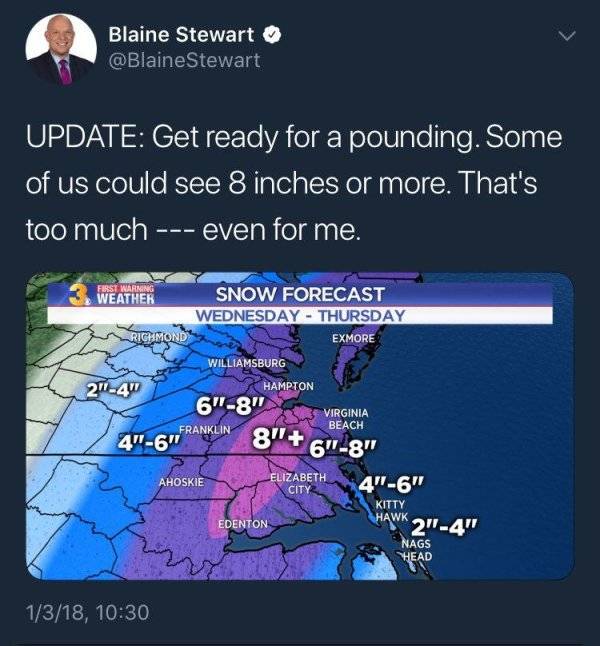Image resolution: width=600 pixels, height=646 pixels.
Task: Click the @BlaineStewart handle
Action: tap(184, 60)
